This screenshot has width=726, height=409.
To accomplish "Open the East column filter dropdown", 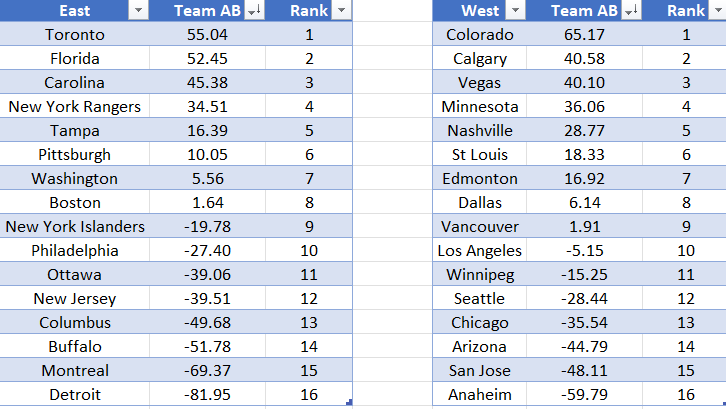I will (x=138, y=11).
